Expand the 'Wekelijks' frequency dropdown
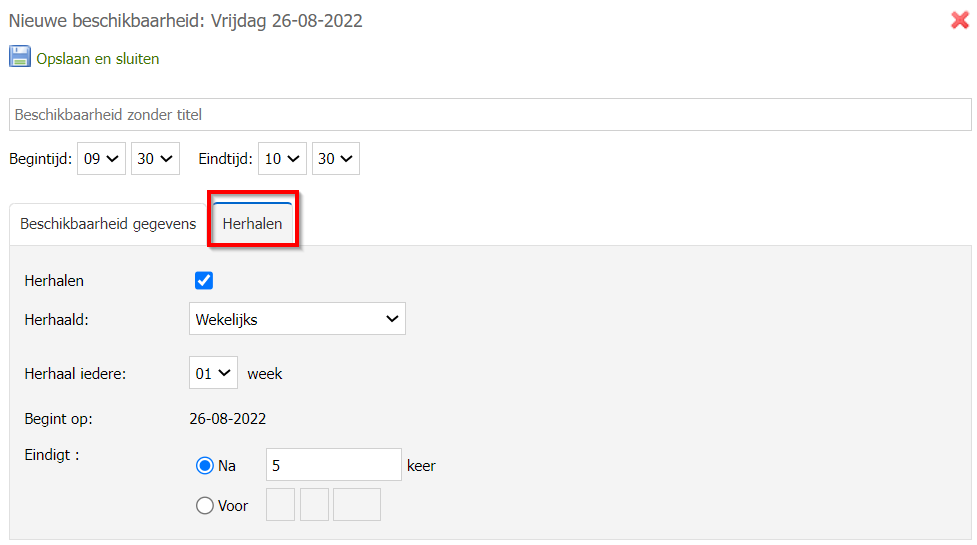The image size is (977, 545). pos(297,319)
